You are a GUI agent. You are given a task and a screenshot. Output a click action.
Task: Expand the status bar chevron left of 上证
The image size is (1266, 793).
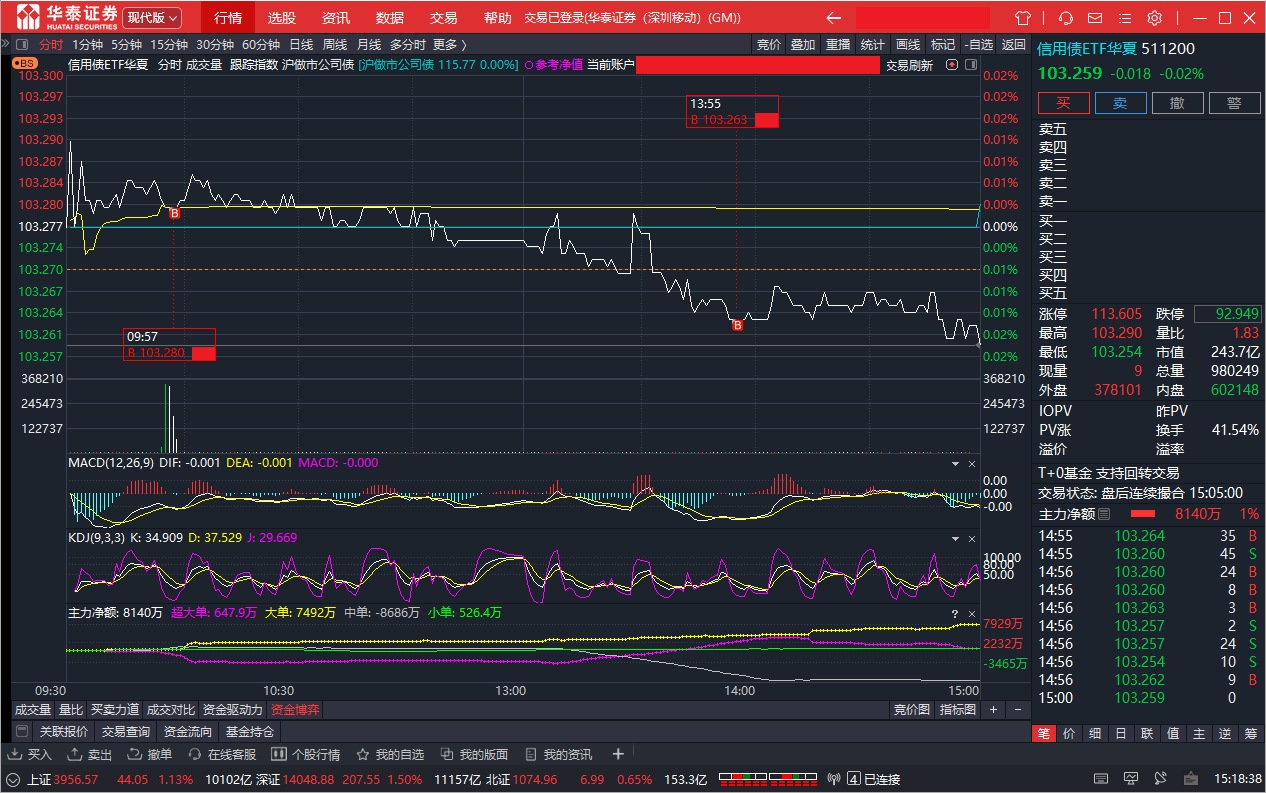(13, 780)
